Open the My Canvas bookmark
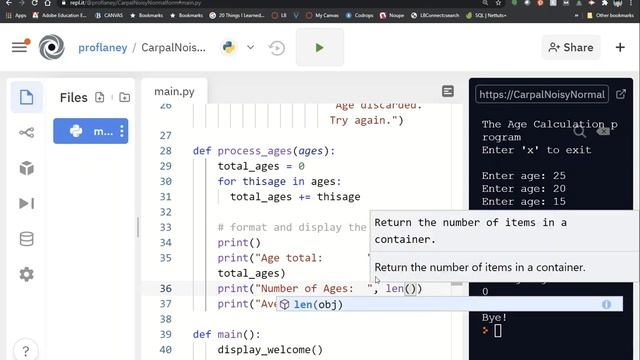The image size is (640, 360). pos(322,16)
